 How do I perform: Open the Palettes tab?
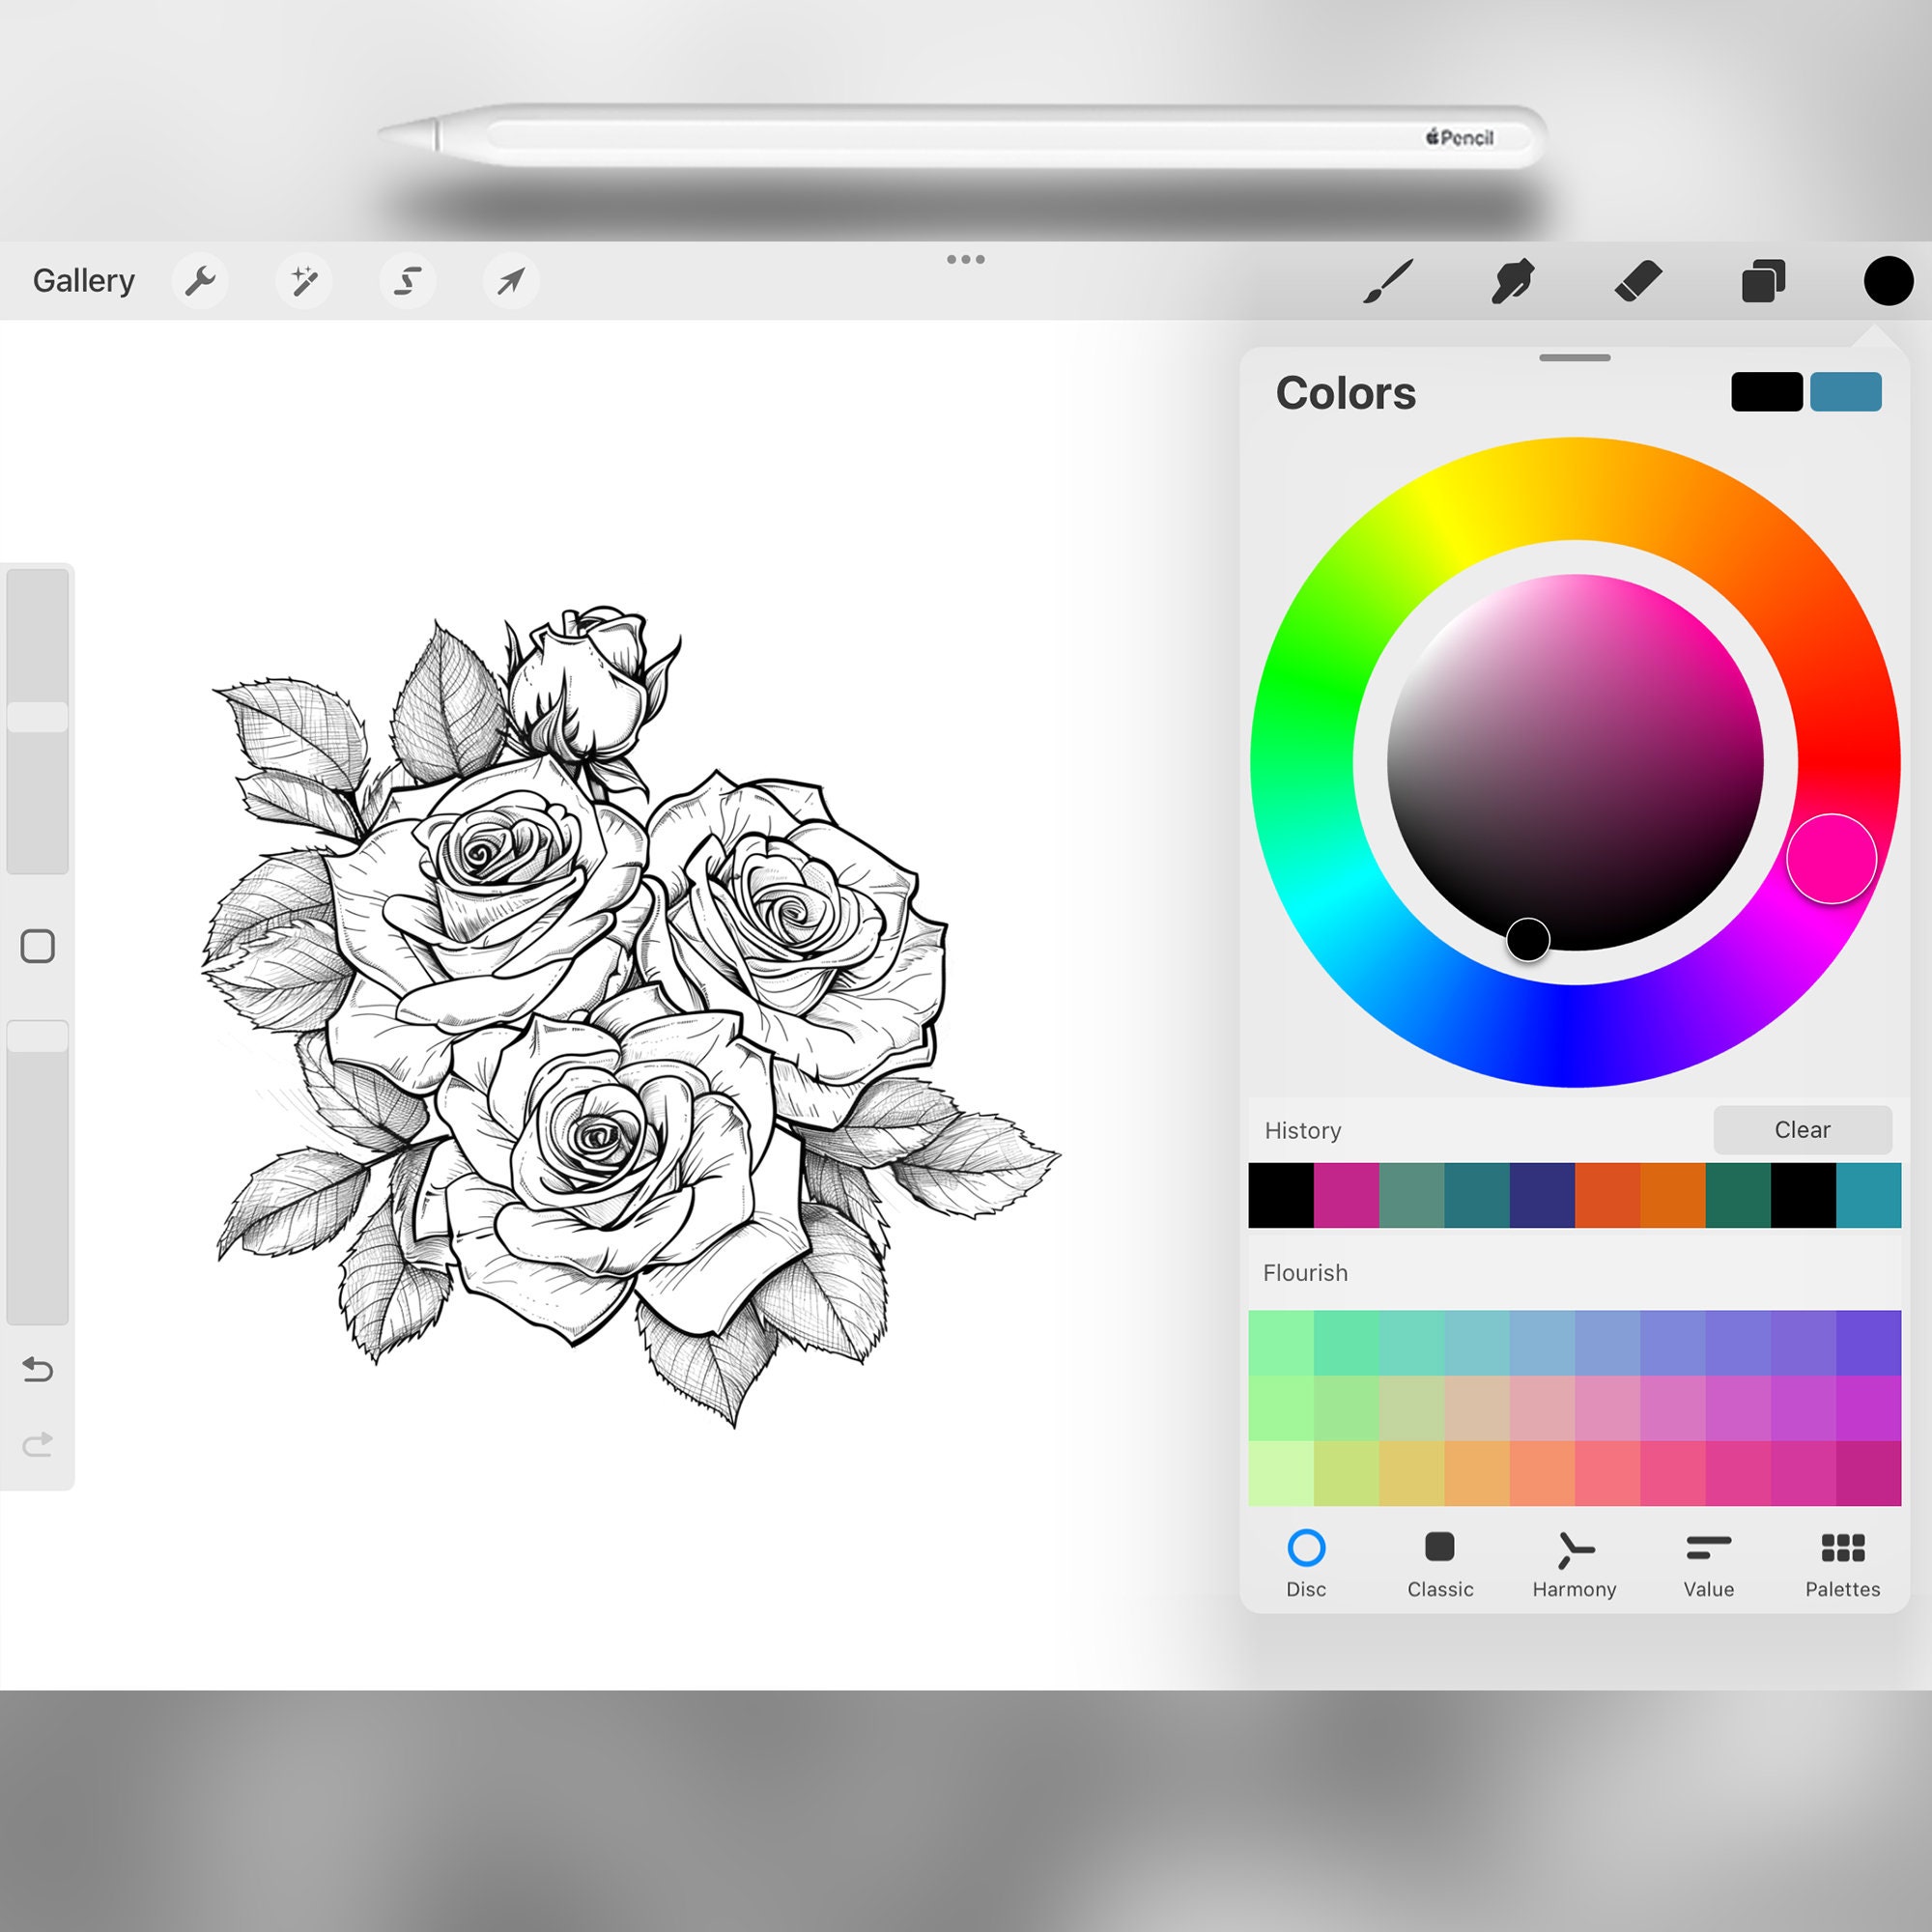(1842, 1565)
